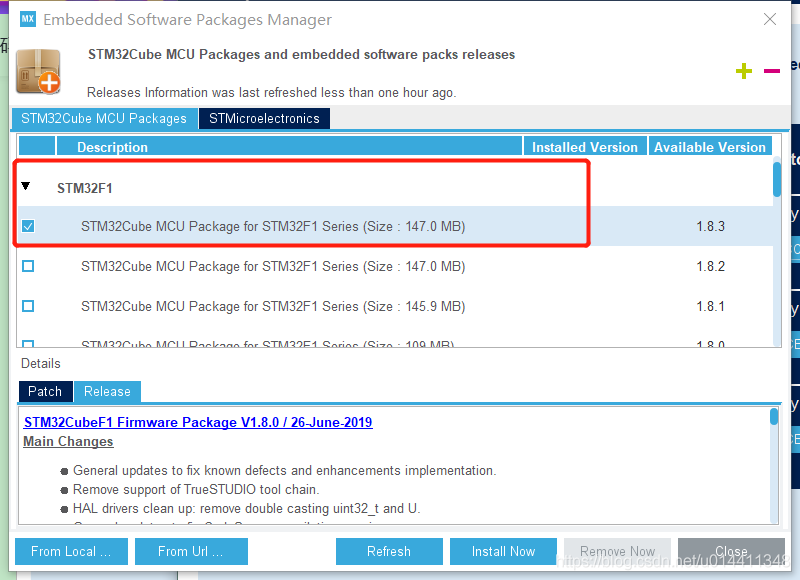This screenshot has width=800, height=580.
Task: Click the From Local button
Action: click(x=71, y=551)
